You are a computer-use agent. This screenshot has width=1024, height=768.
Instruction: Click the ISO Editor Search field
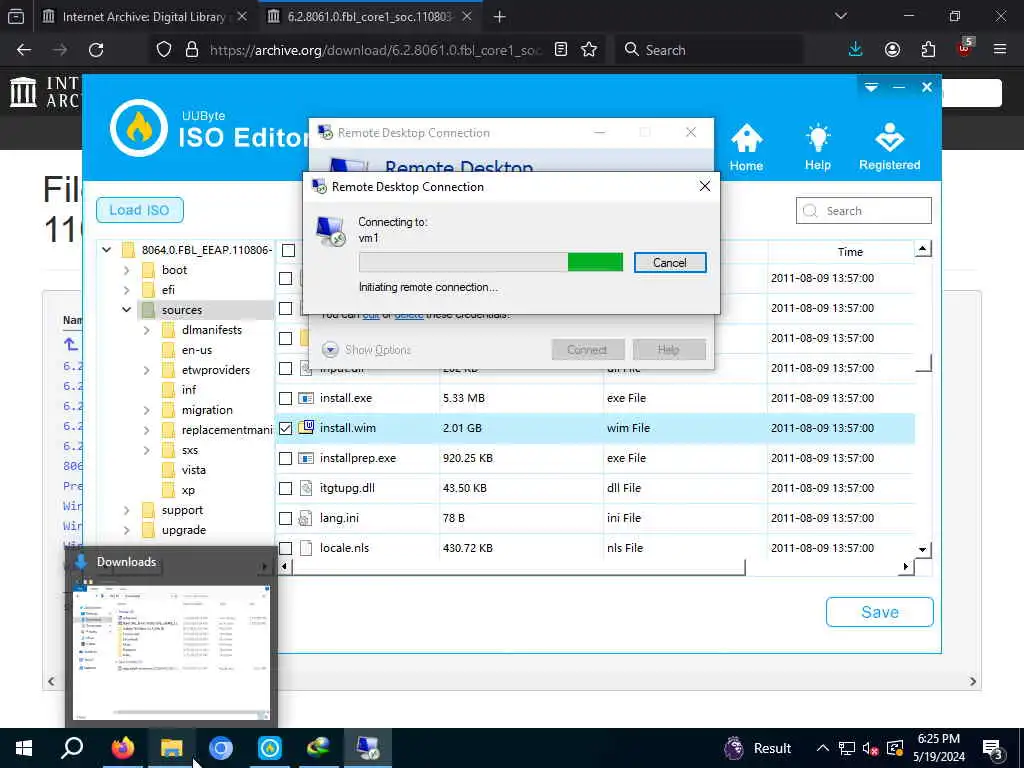tap(863, 211)
